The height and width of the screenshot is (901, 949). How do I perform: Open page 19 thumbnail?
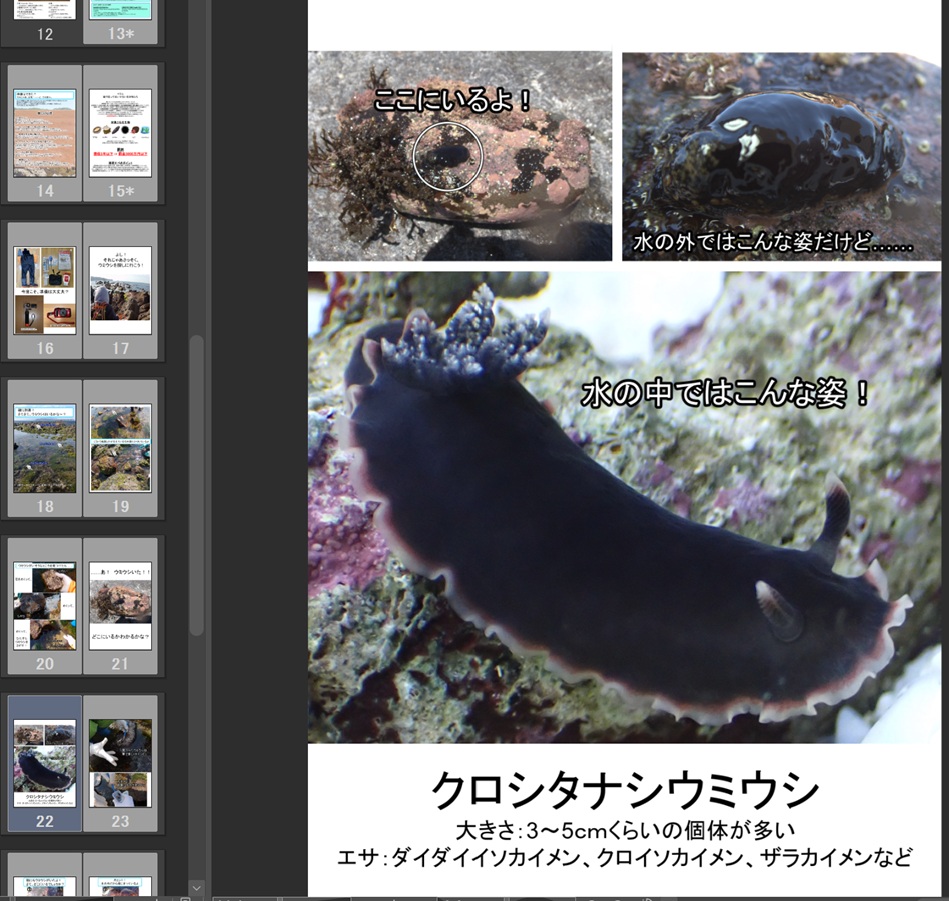[120, 448]
